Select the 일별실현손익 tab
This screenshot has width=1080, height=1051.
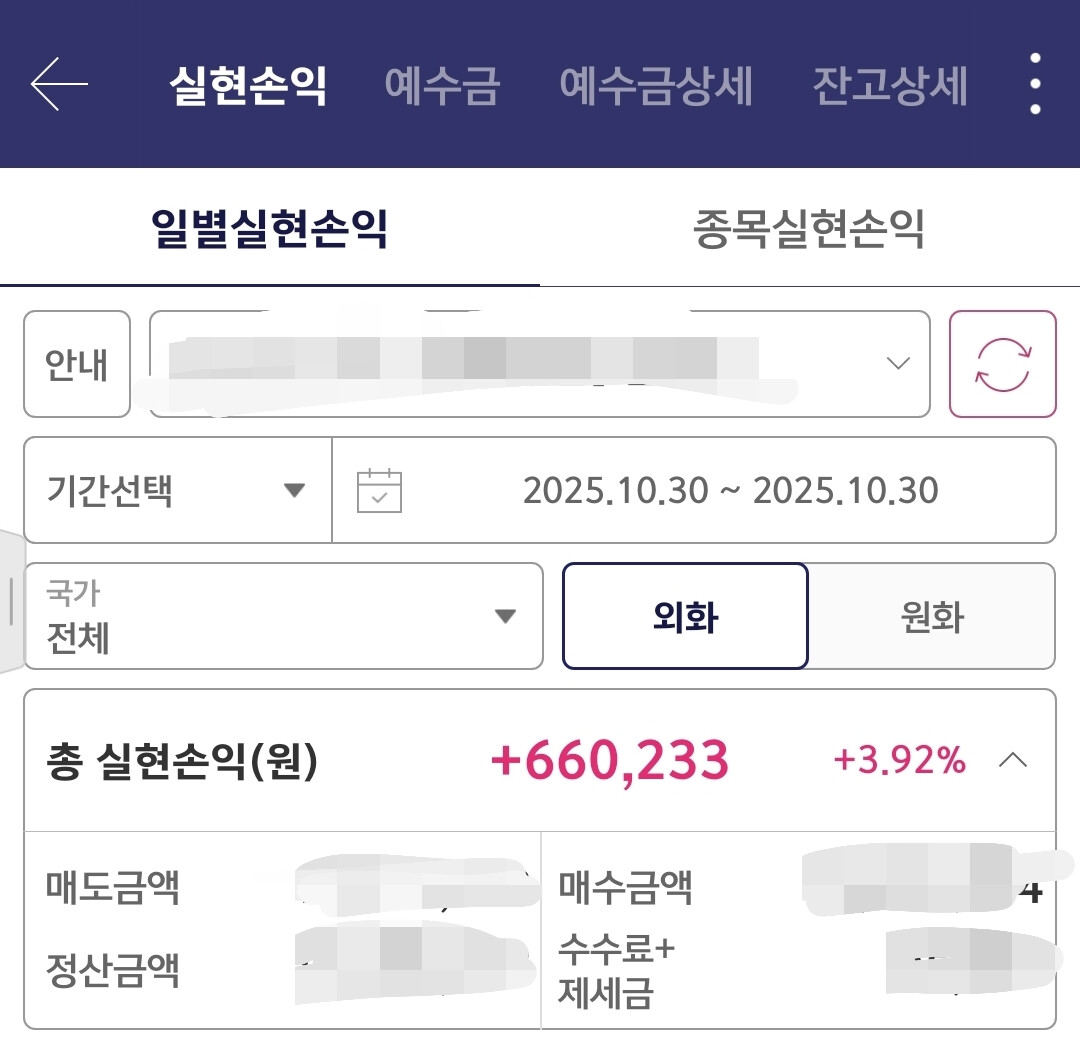[269, 229]
